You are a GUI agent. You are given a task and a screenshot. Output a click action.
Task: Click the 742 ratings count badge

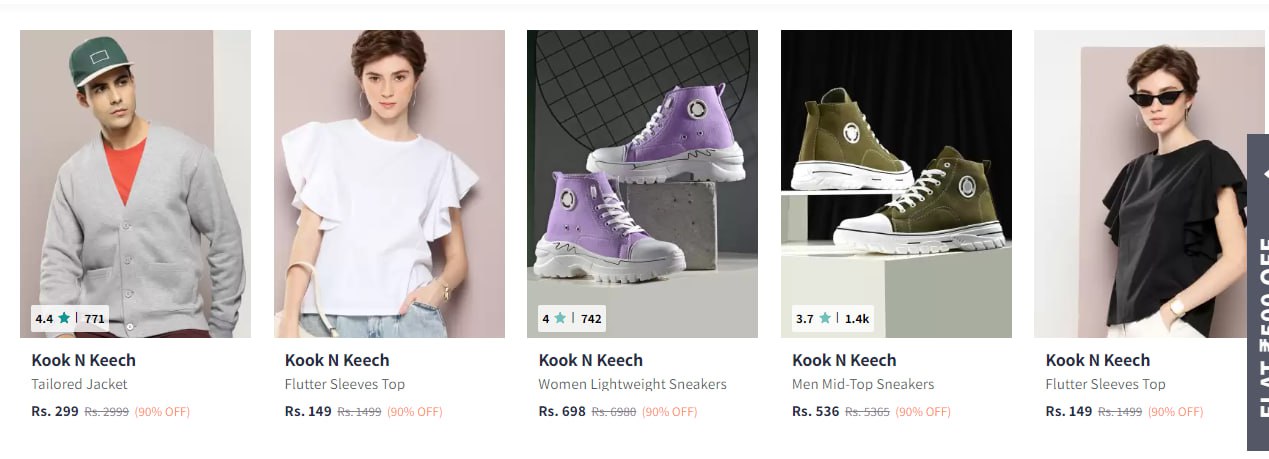tap(591, 319)
